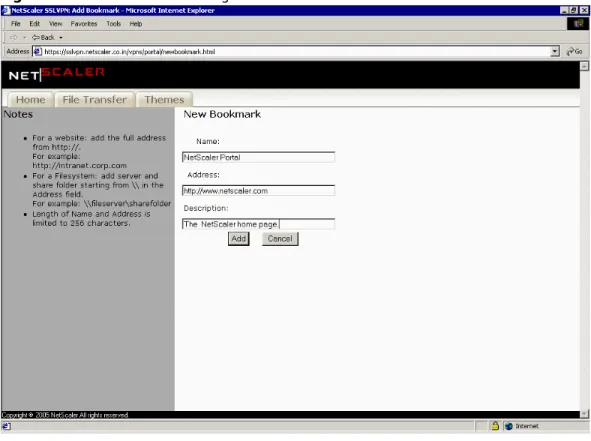Click the Add button

coord(239,239)
